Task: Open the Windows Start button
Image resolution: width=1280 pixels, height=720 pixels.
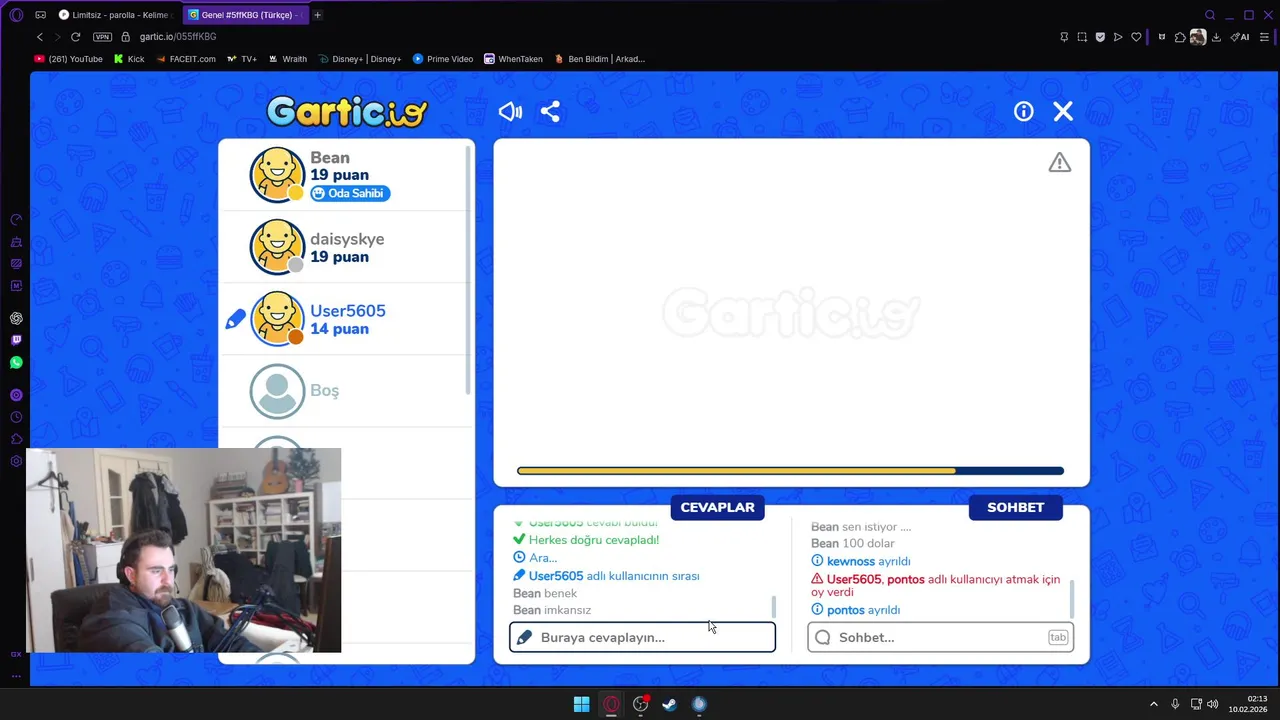Action: tap(581, 704)
